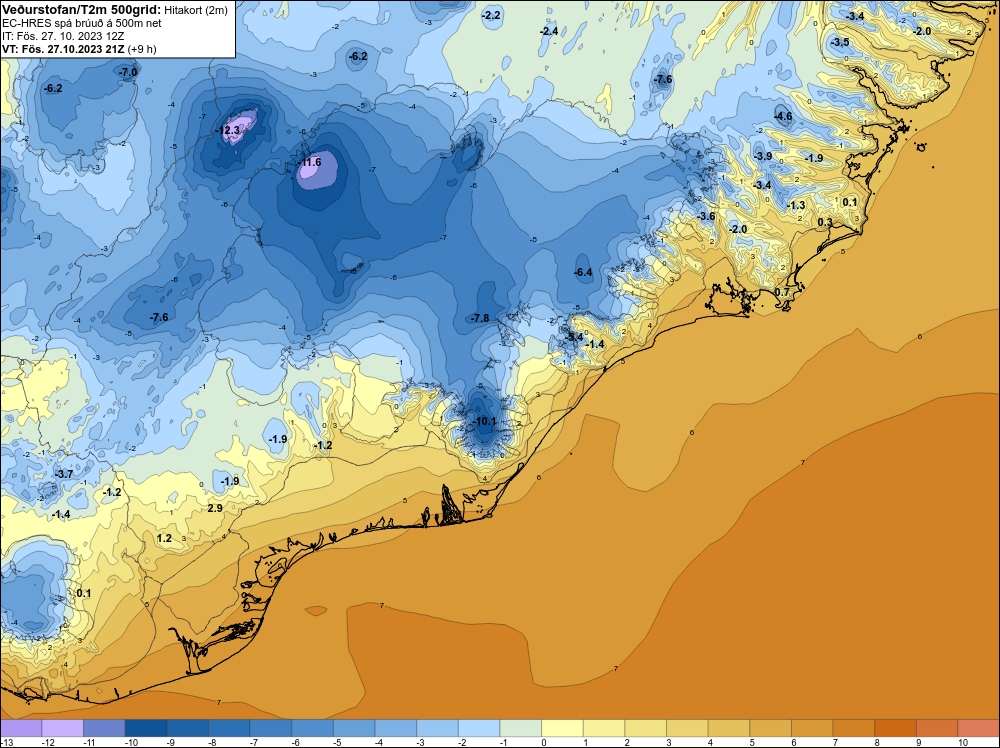Image resolution: width=1000 pixels, height=748 pixels.
Task: Click the -3.6 temperature value
Action: click(705, 216)
